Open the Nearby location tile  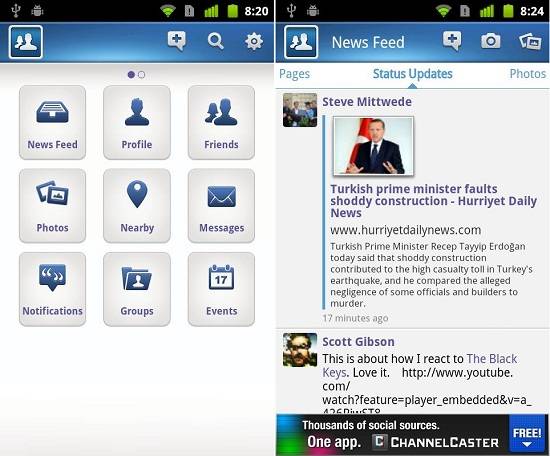coord(137,206)
